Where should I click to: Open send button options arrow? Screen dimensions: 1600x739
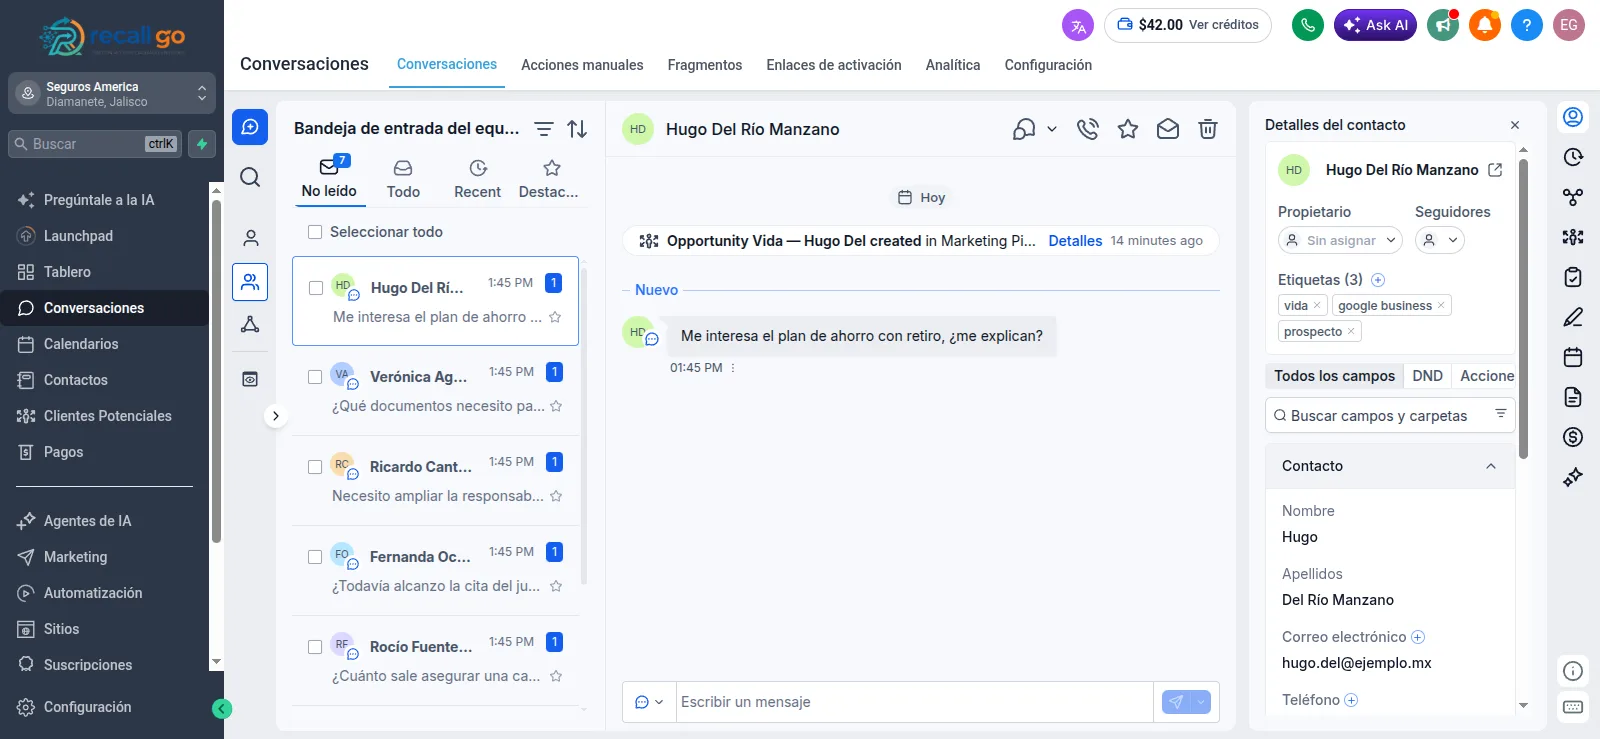1201,702
